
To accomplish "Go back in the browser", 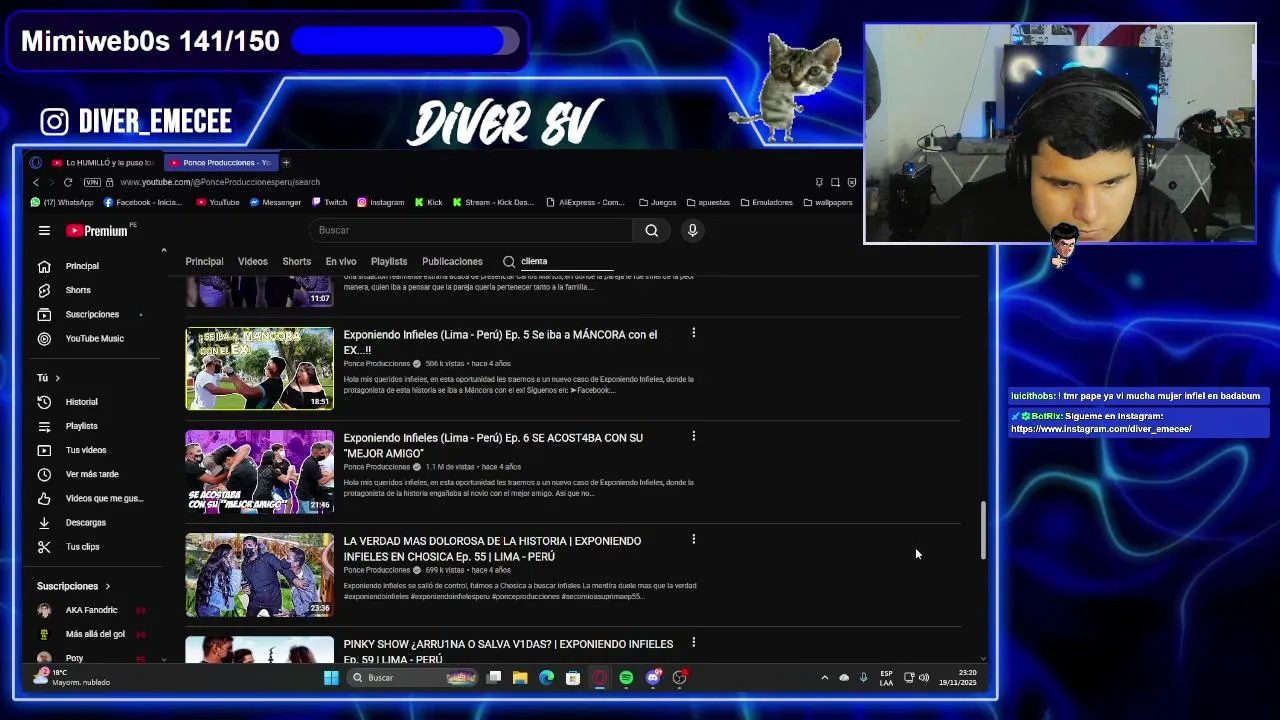I will click(x=36, y=182).
